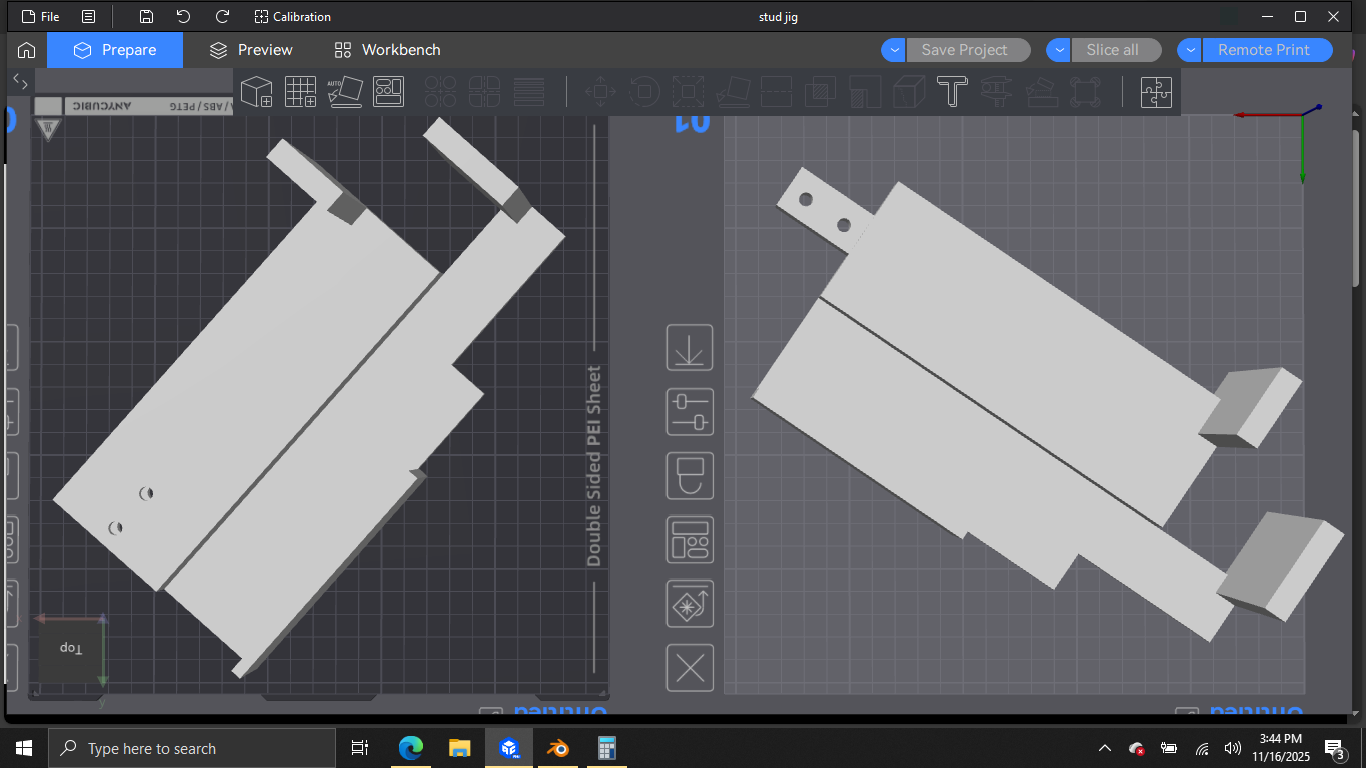
Task: Switch to the Preview tab
Action: pos(251,50)
